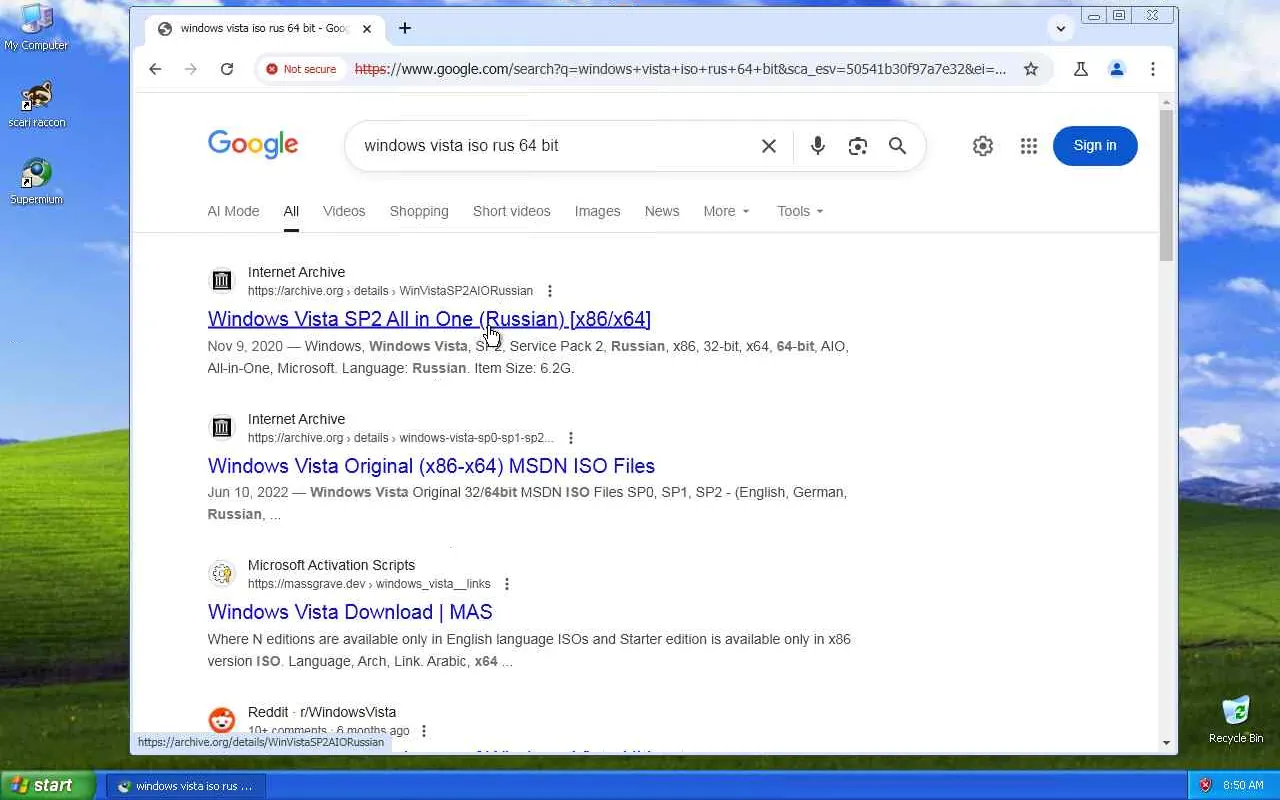Switch to the Images tab
1280x800 pixels.
point(597,211)
